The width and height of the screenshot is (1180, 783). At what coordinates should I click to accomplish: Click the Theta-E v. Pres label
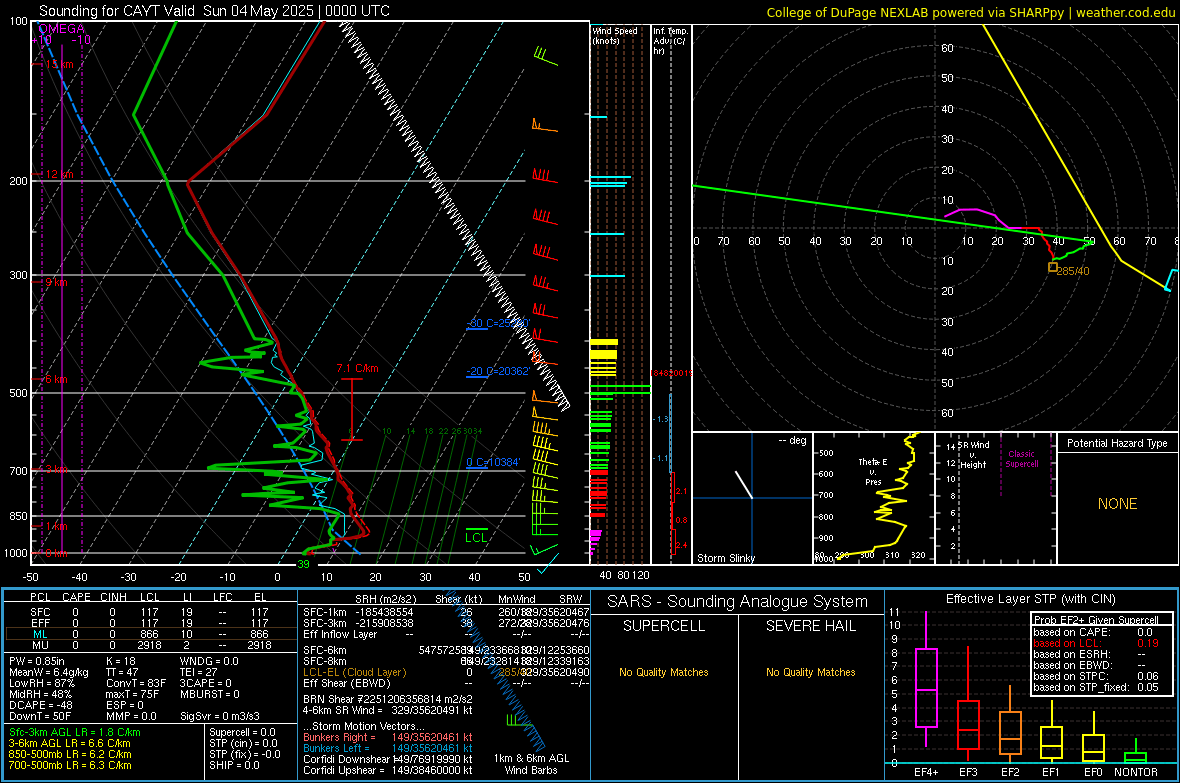pos(873,471)
